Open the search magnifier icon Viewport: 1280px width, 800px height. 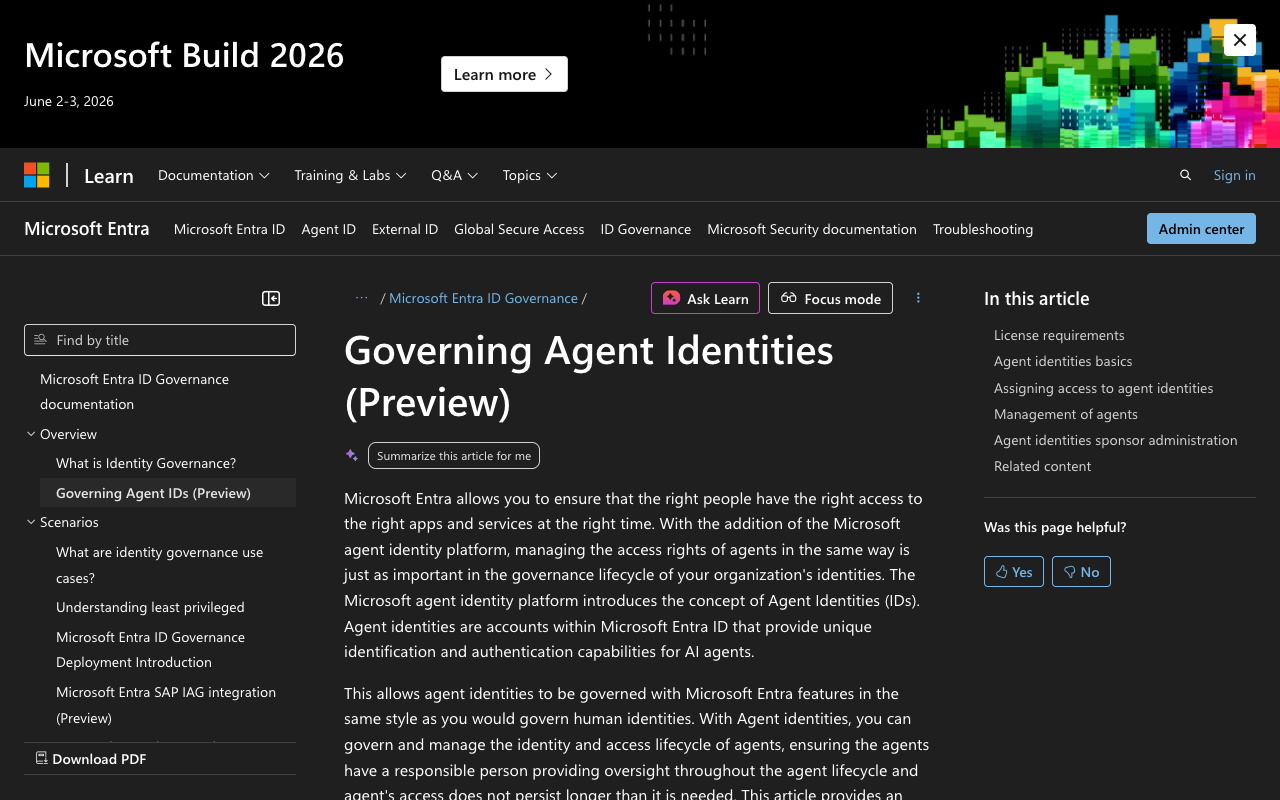(1185, 175)
